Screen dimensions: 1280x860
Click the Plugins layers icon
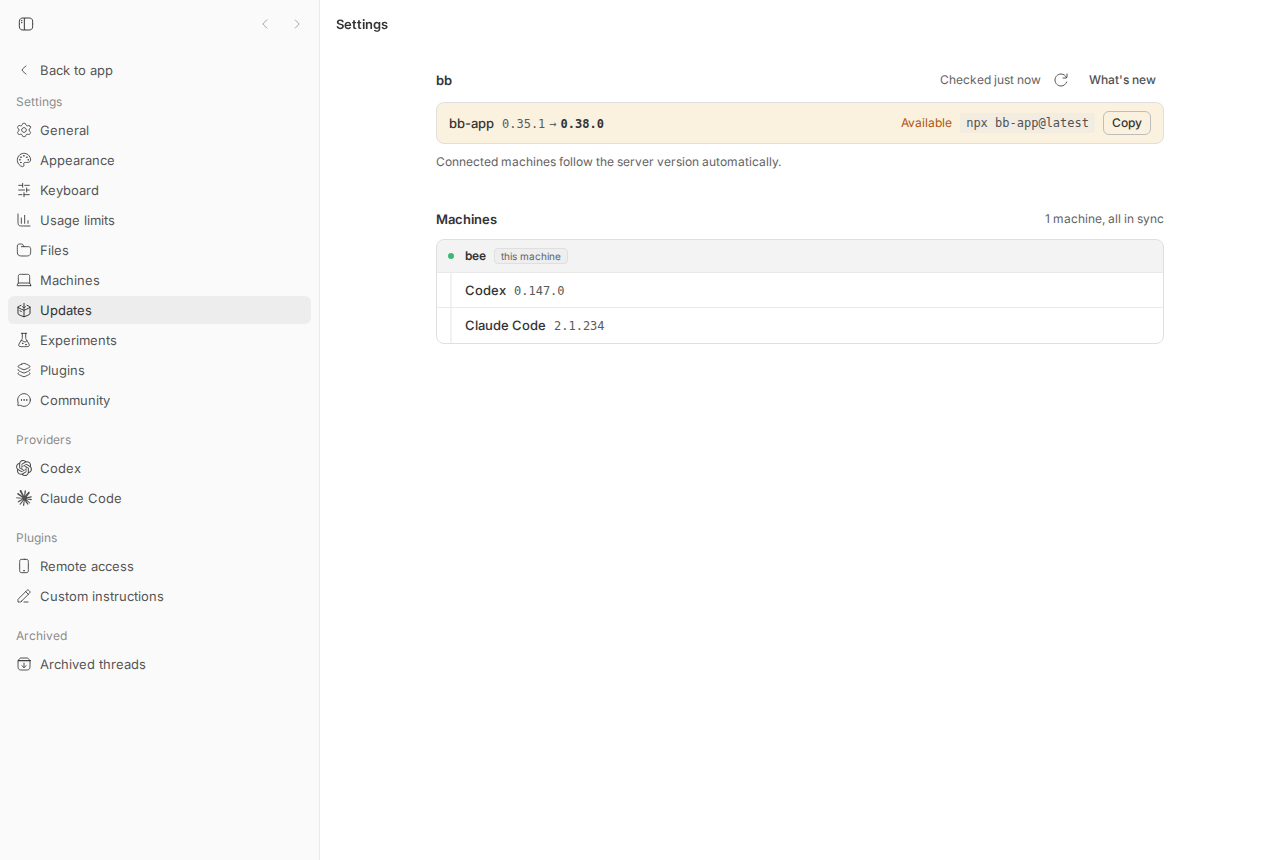click(24, 370)
